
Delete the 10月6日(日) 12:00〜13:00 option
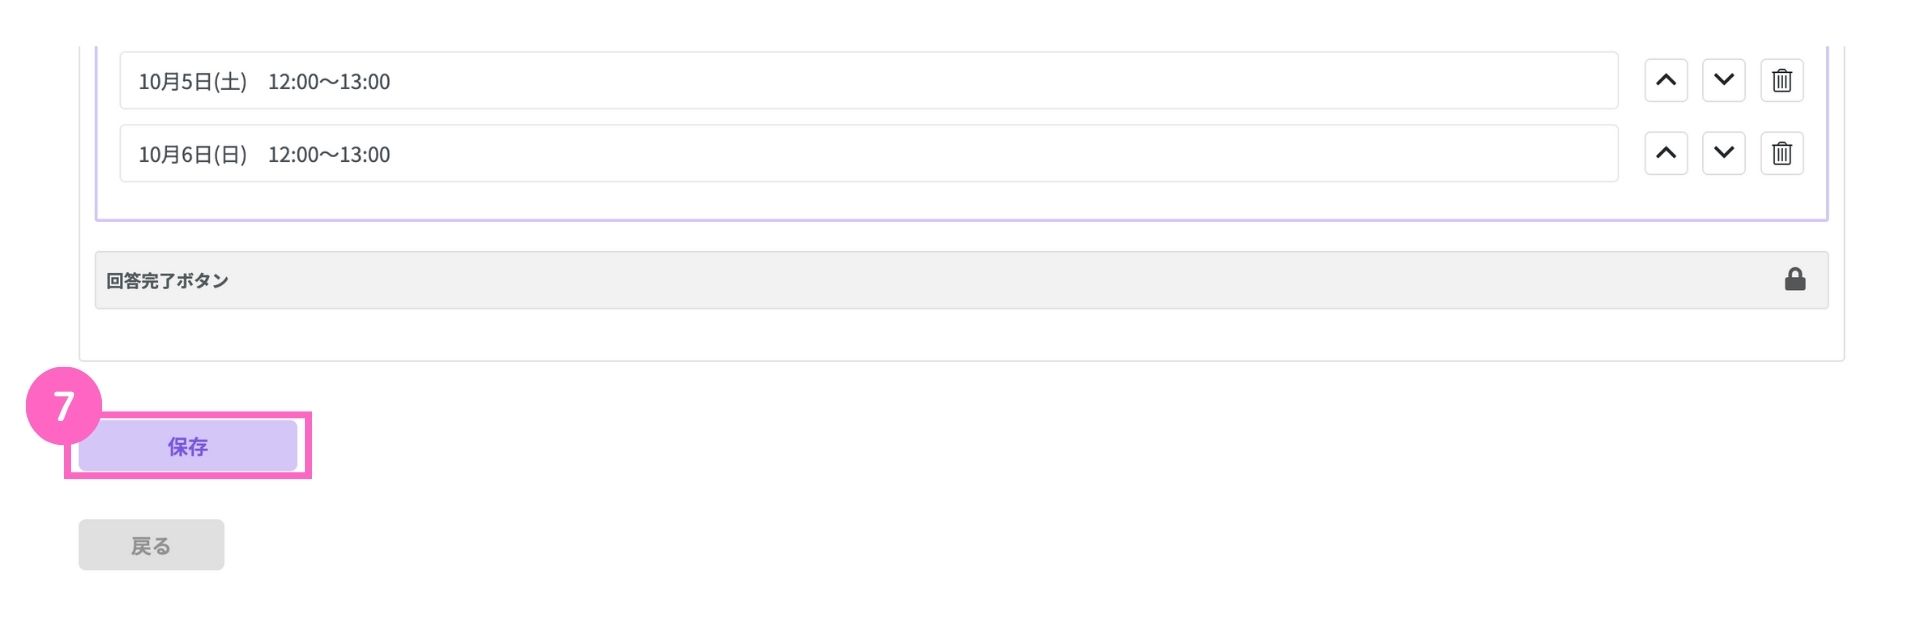point(1782,153)
